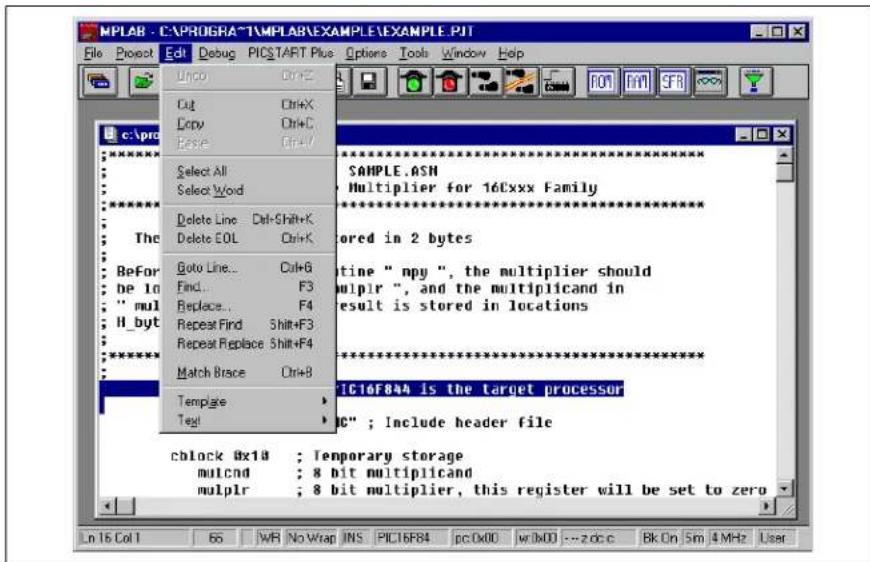Open the RAM file registers window icon
Image resolution: width=870 pixels, height=562 pixels.
(637, 82)
